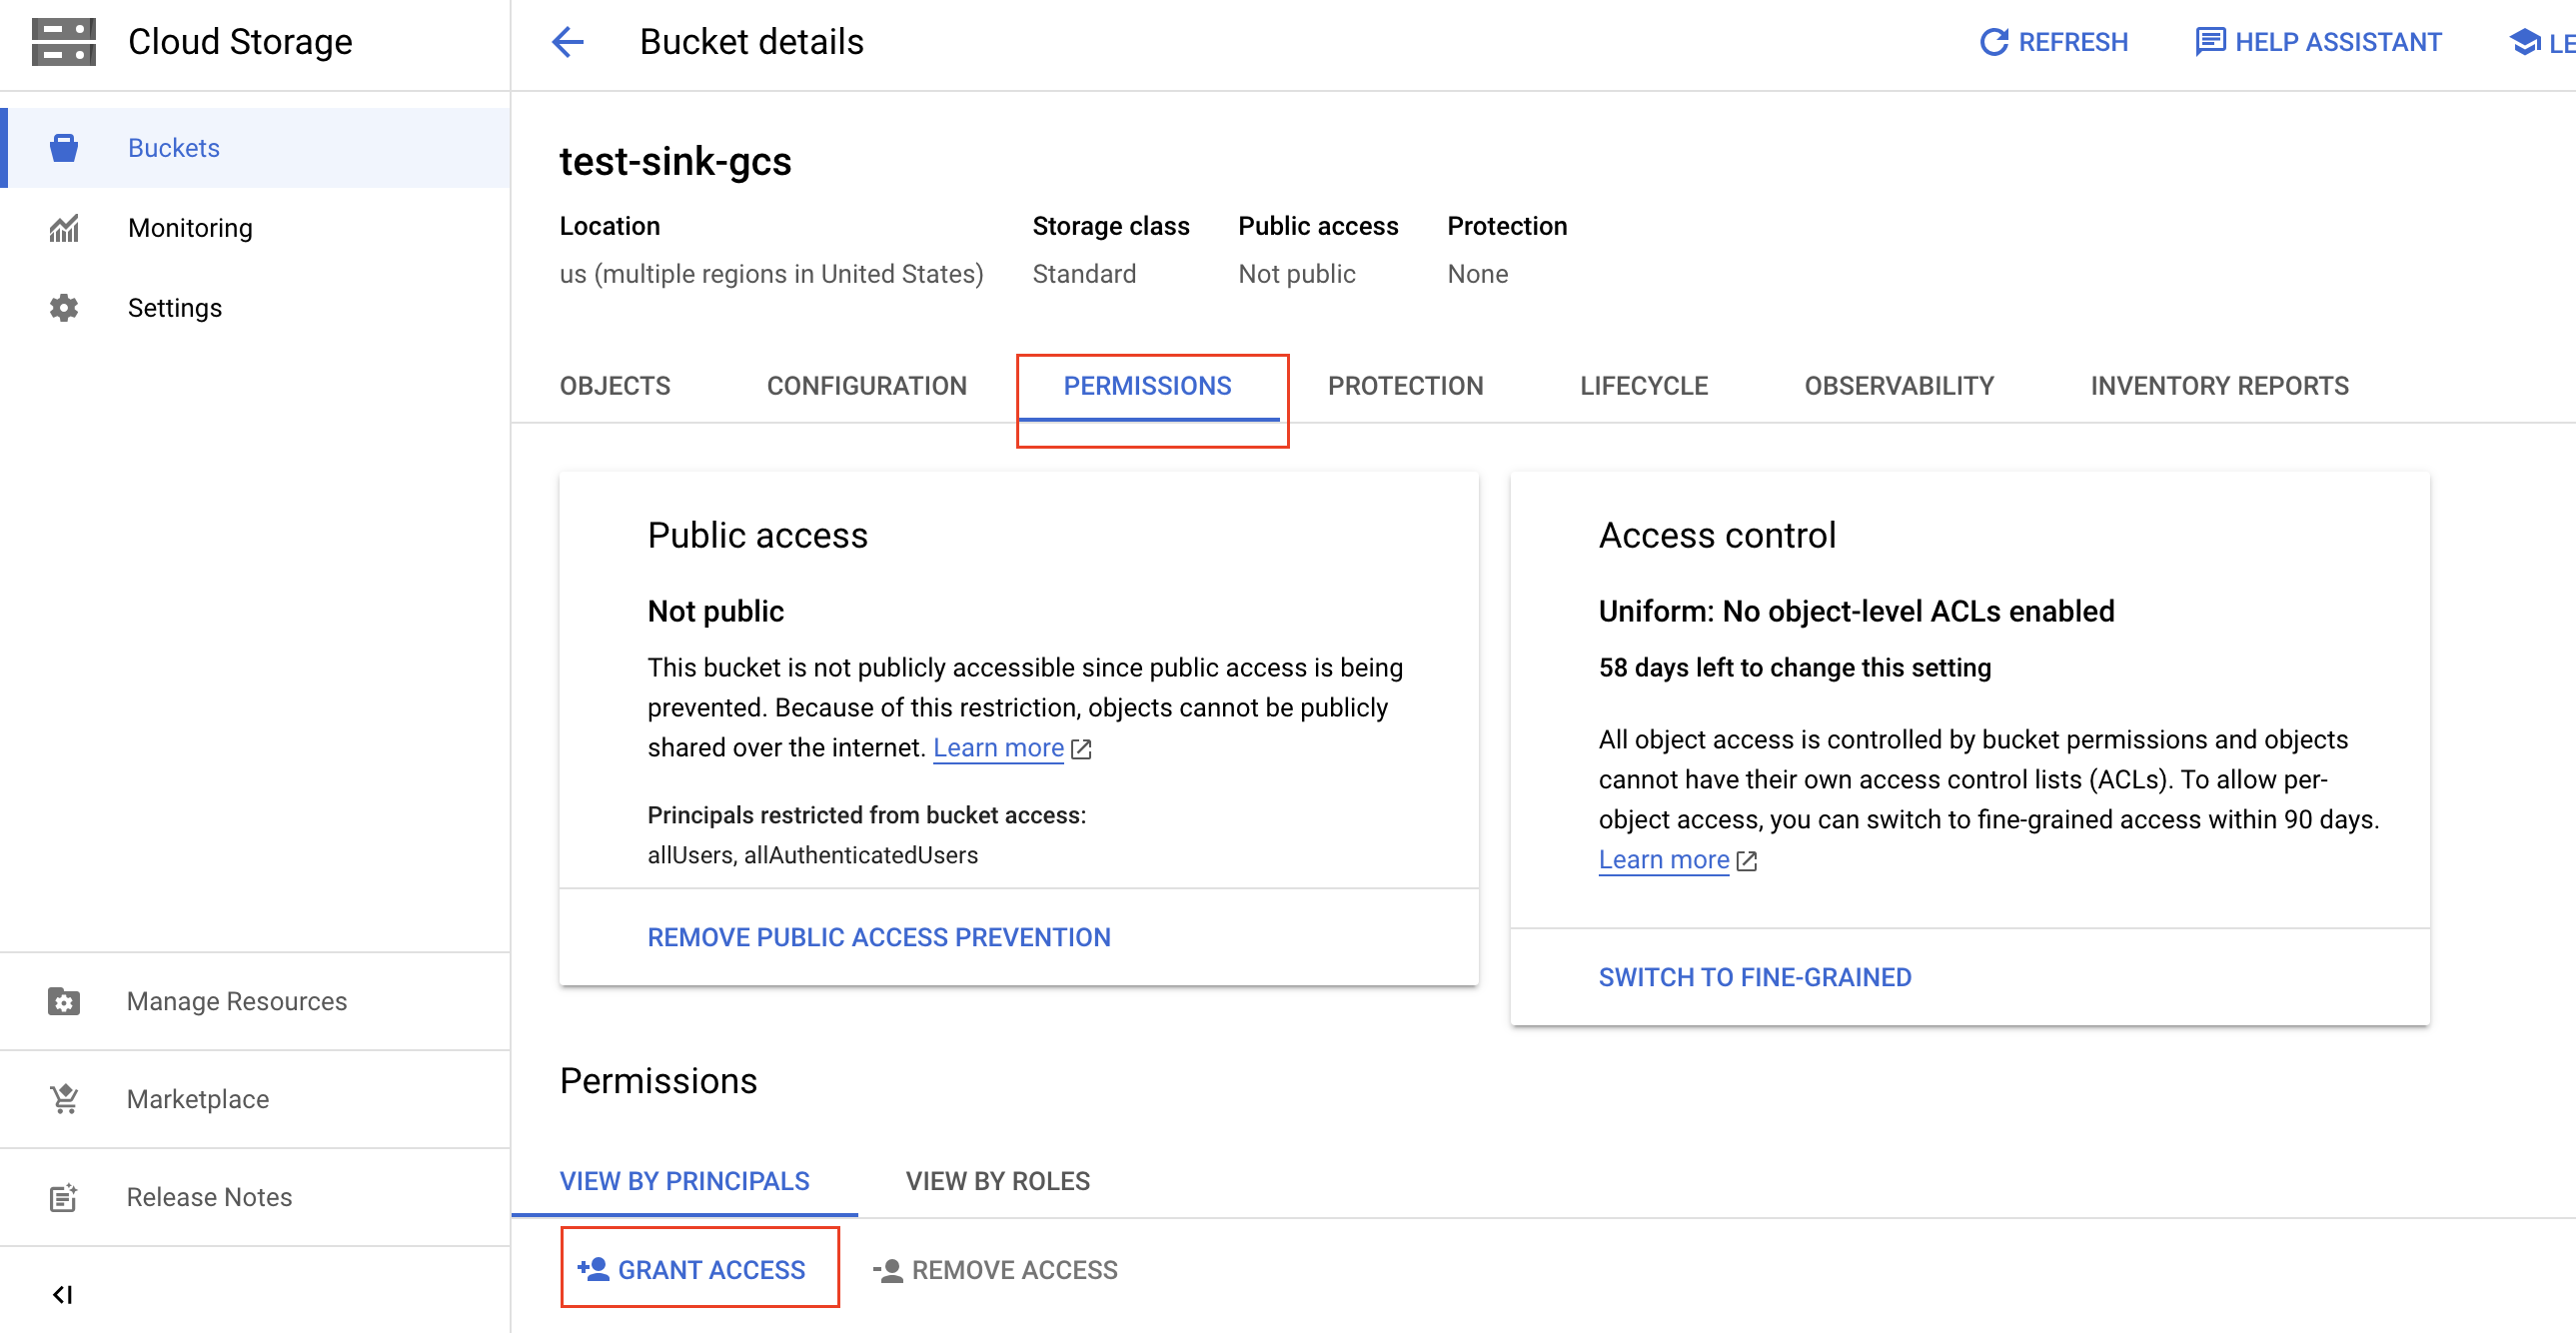This screenshot has height=1333, width=2576.
Task: Open Settings in the sidebar
Action: click(x=256, y=308)
